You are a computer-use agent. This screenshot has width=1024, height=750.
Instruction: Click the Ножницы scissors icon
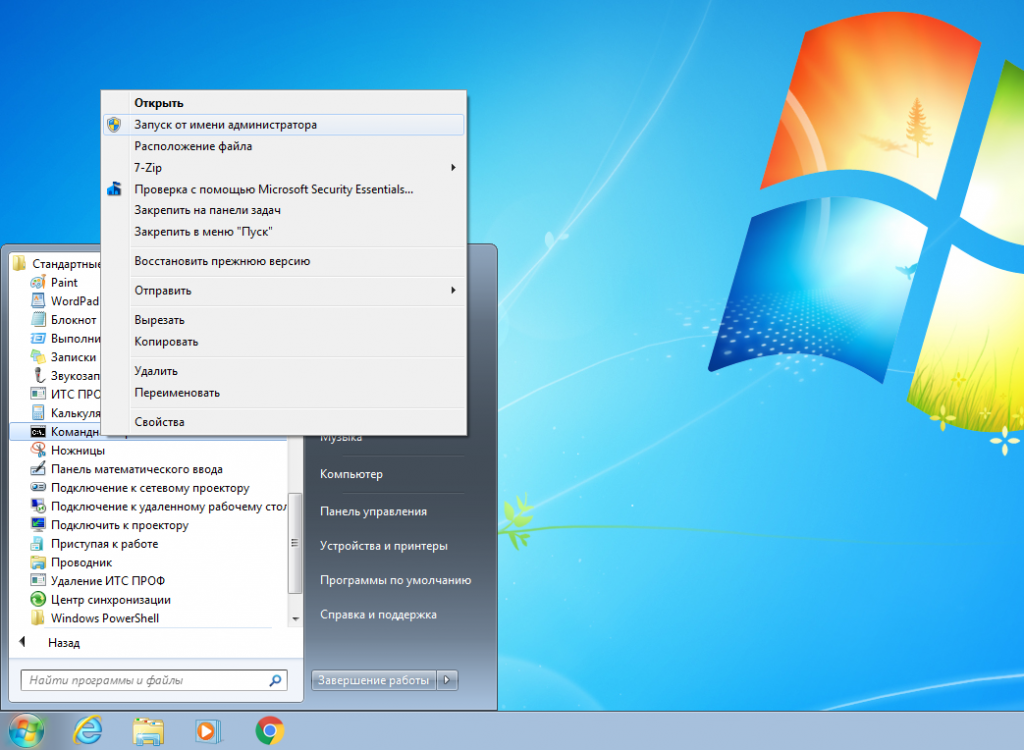38,450
